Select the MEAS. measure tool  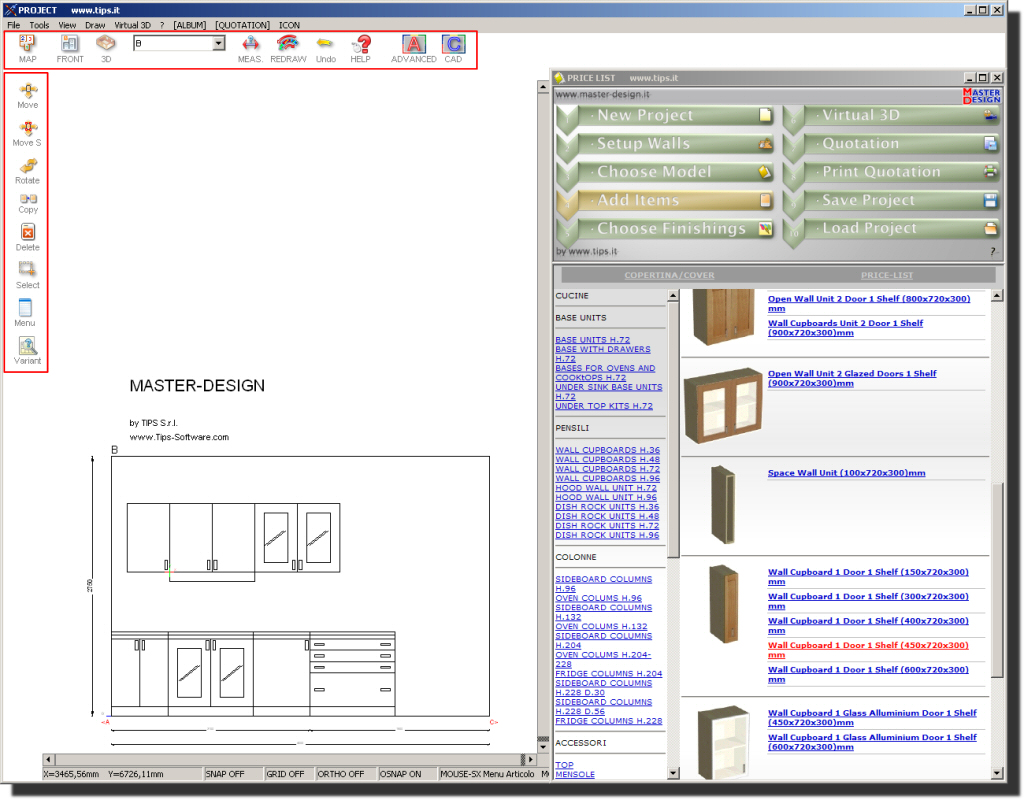point(250,48)
